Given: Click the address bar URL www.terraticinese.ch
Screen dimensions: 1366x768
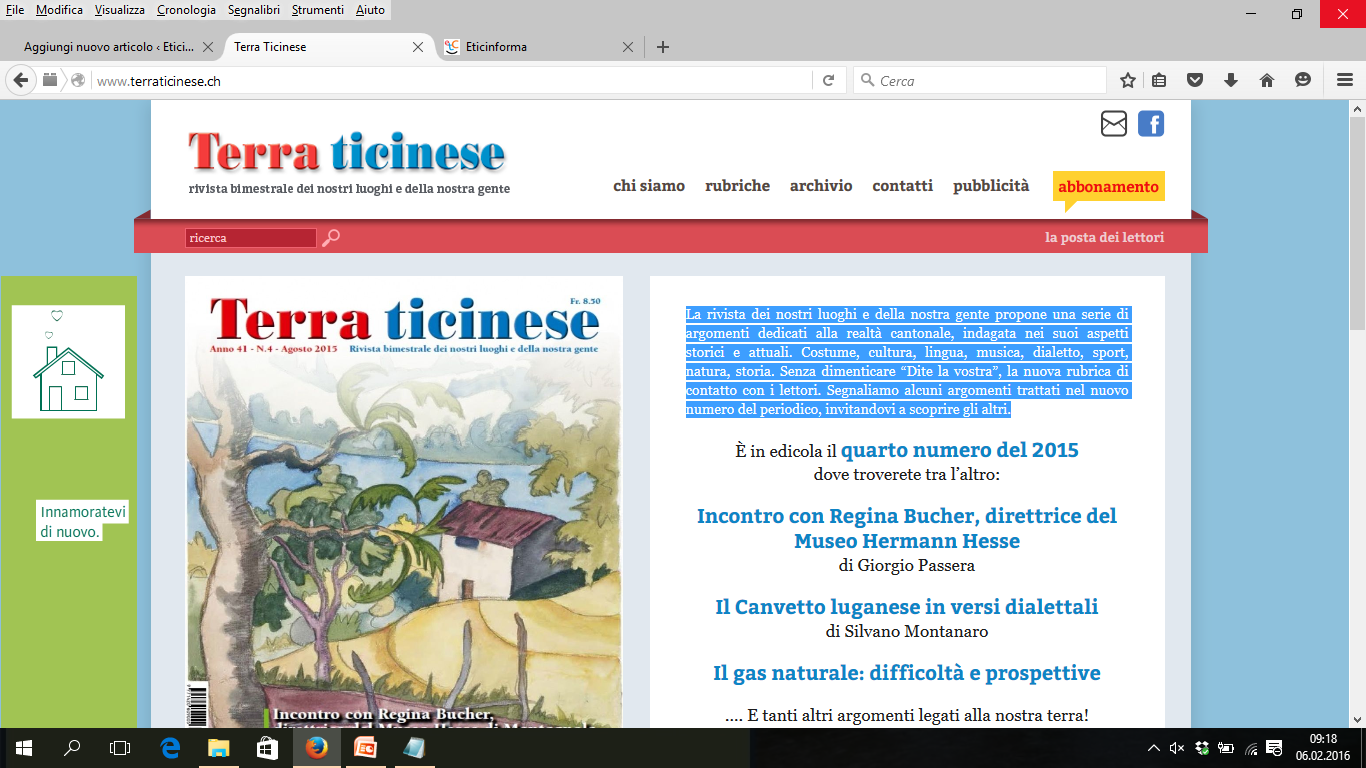Looking at the screenshot, I should (159, 81).
